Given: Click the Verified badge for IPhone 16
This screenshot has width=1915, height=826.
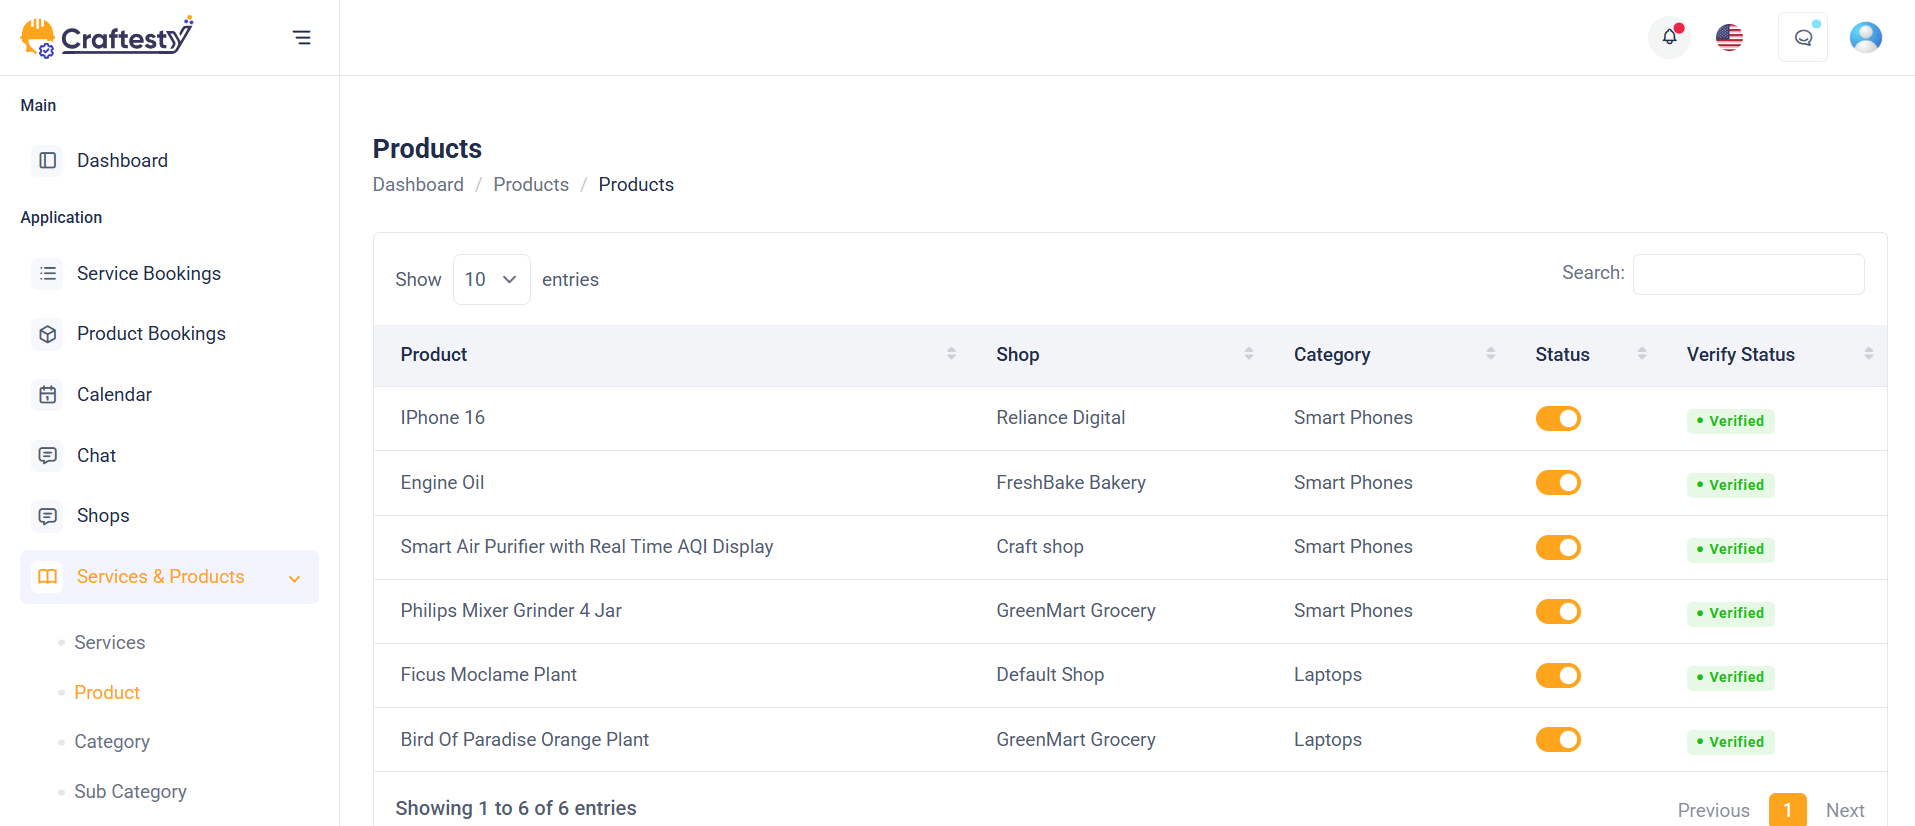Looking at the screenshot, I should click(x=1731, y=421).
